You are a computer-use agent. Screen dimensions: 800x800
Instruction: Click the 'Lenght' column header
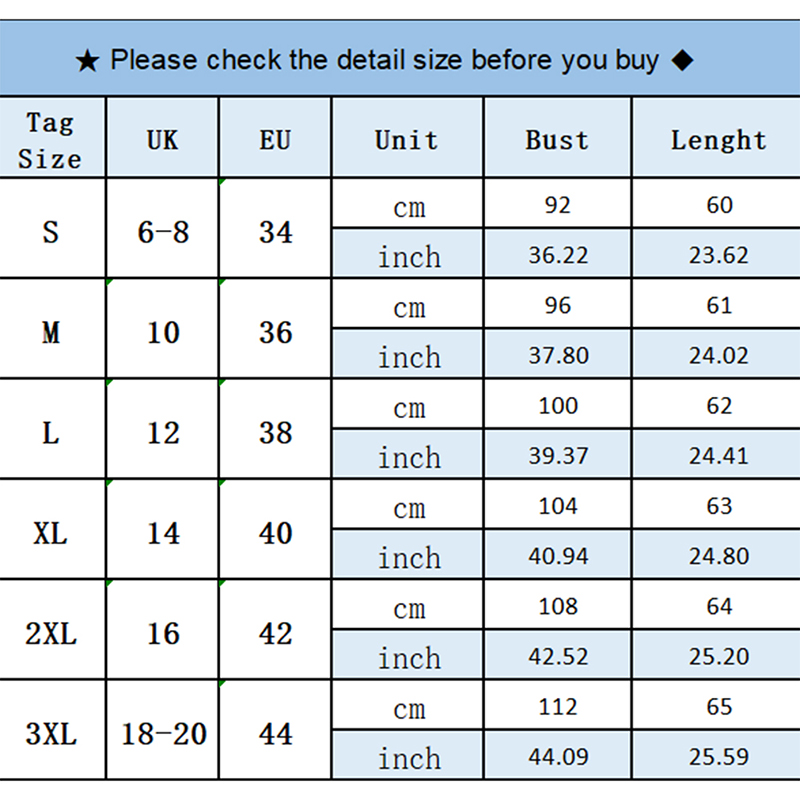[718, 140]
